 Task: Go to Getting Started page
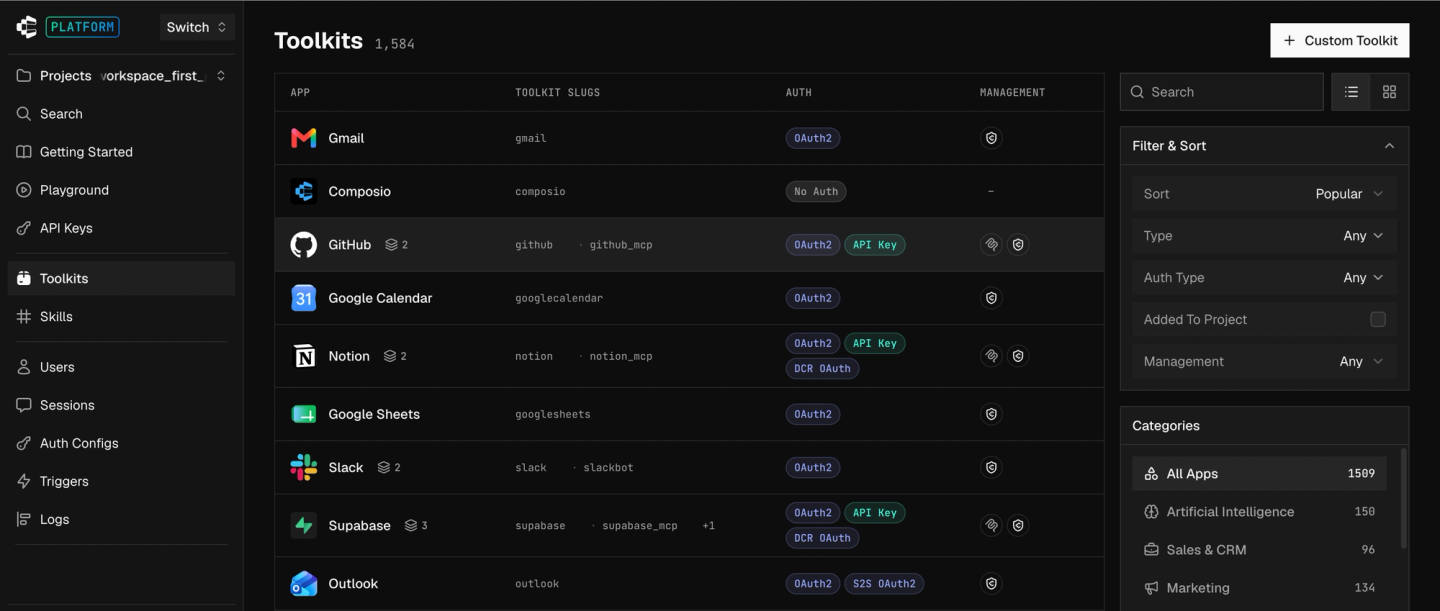[121, 152]
